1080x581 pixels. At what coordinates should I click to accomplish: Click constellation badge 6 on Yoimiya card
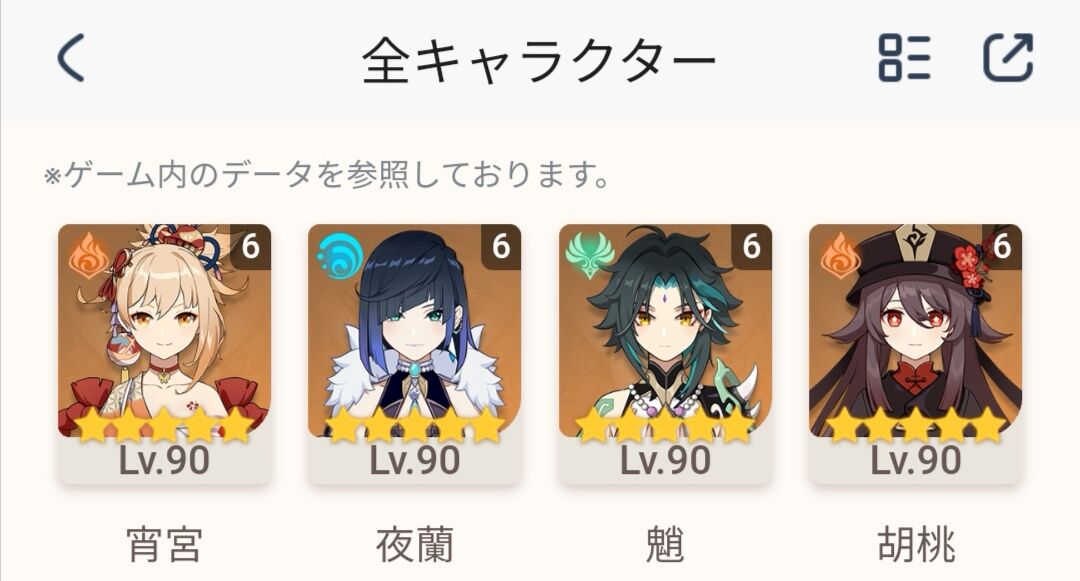(251, 246)
